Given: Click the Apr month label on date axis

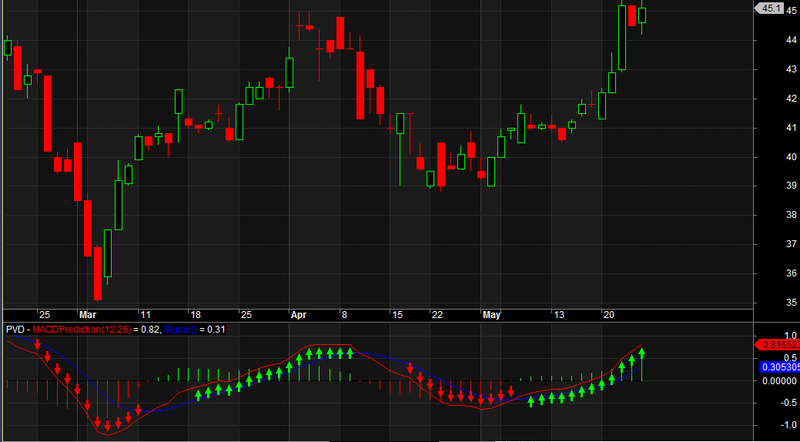Looking at the screenshot, I should click(298, 315).
